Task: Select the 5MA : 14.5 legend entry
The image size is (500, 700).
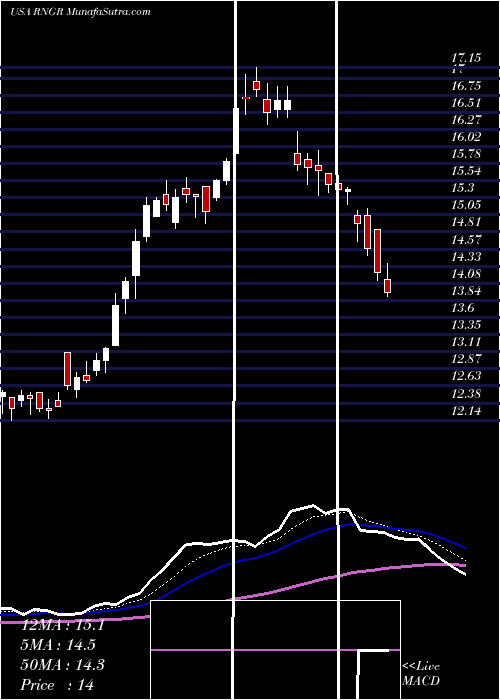Action: point(58,645)
